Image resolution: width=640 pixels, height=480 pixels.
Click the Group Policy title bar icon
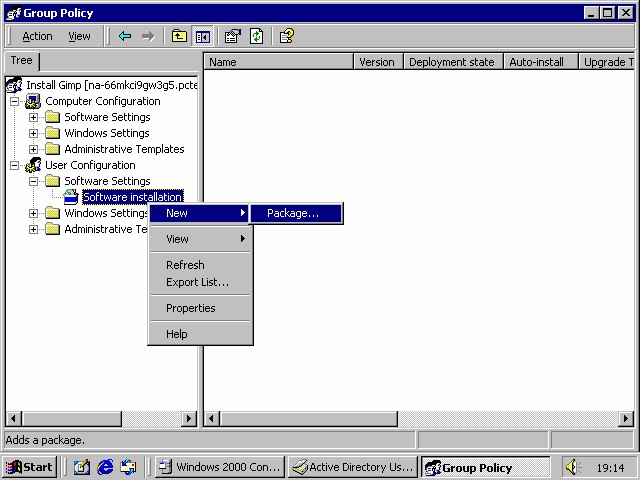[13, 13]
